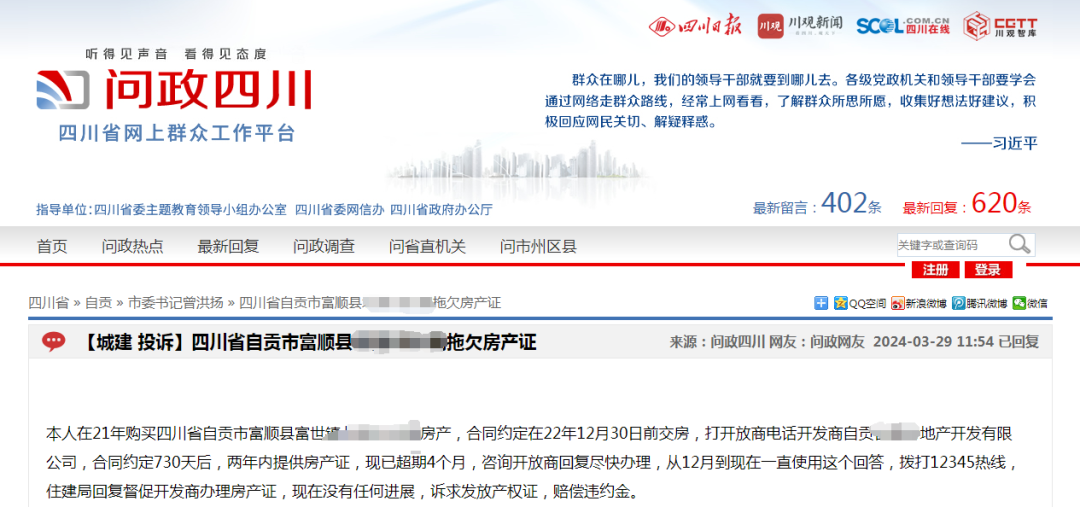
Task: Focus the 关键字或查询码 search field
Action: [948, 245]
